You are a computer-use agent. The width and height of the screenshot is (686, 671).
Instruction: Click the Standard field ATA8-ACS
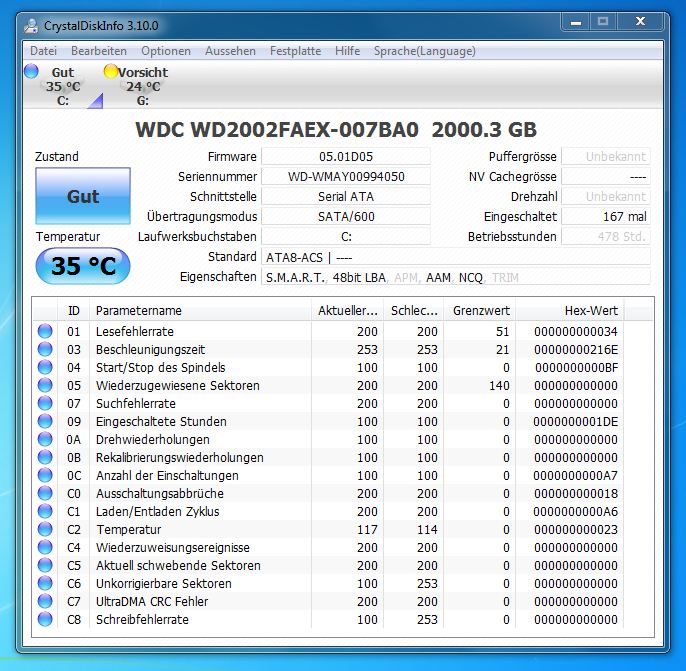tap(455, 257)
